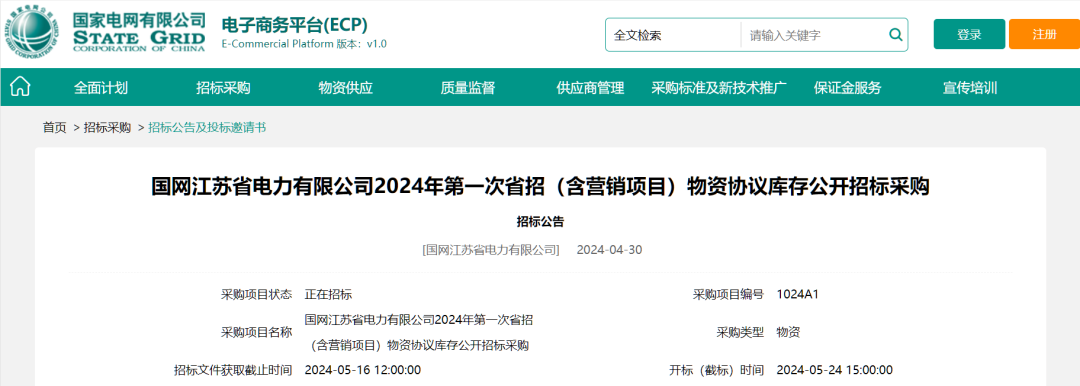The width and height of the screenshot is (1080, 386).
Task: Click the E-Commercial Platform 版本: v1.0 text
Action: click(304, 44)
